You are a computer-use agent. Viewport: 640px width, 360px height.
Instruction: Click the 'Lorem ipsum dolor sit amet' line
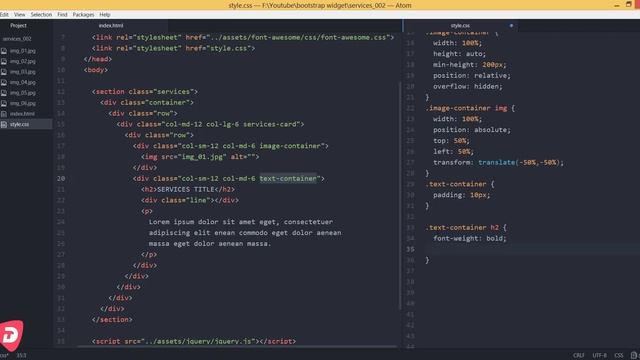[x=241, y=222]
